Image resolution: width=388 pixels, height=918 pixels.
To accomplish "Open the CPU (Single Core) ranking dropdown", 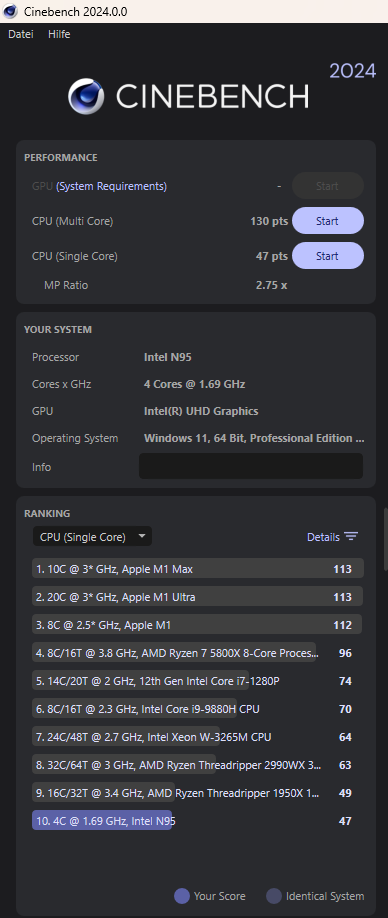I will (x=92, y=537).
